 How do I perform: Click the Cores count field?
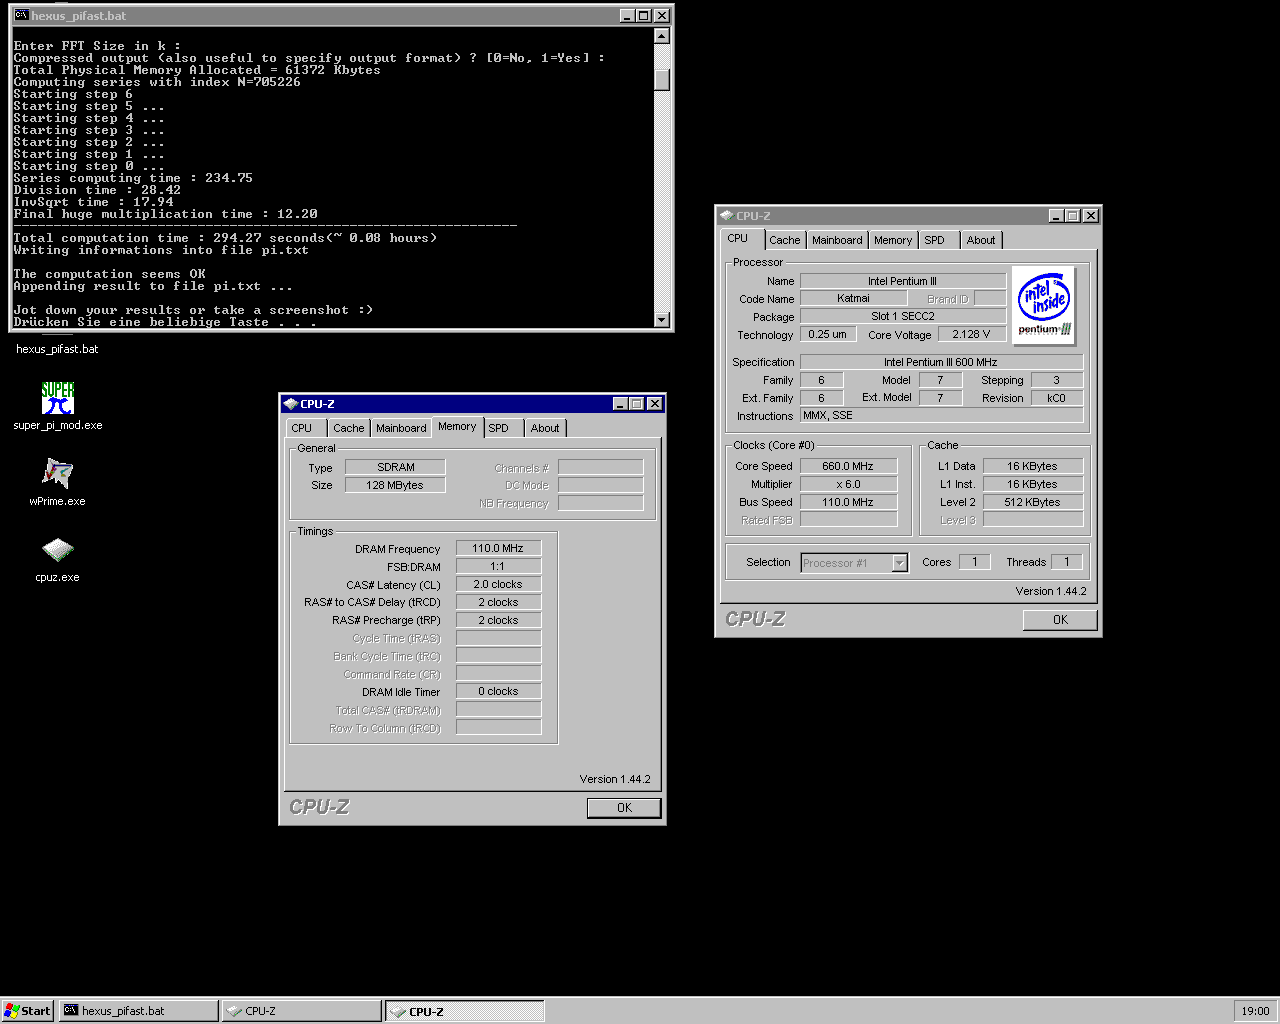pyautogui.click(x=974, y=562)
